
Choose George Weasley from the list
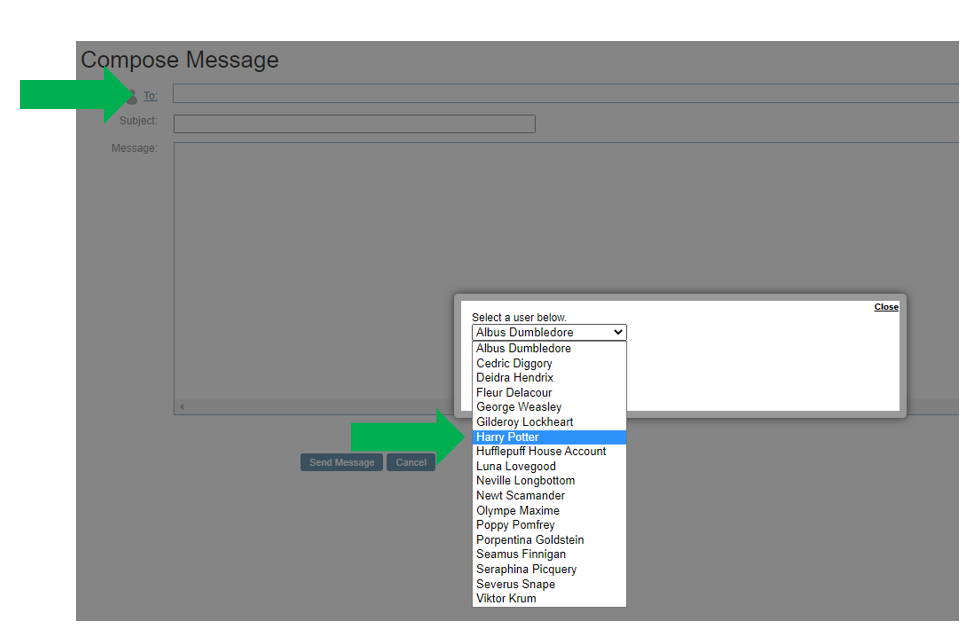click(x=549, y=407)
